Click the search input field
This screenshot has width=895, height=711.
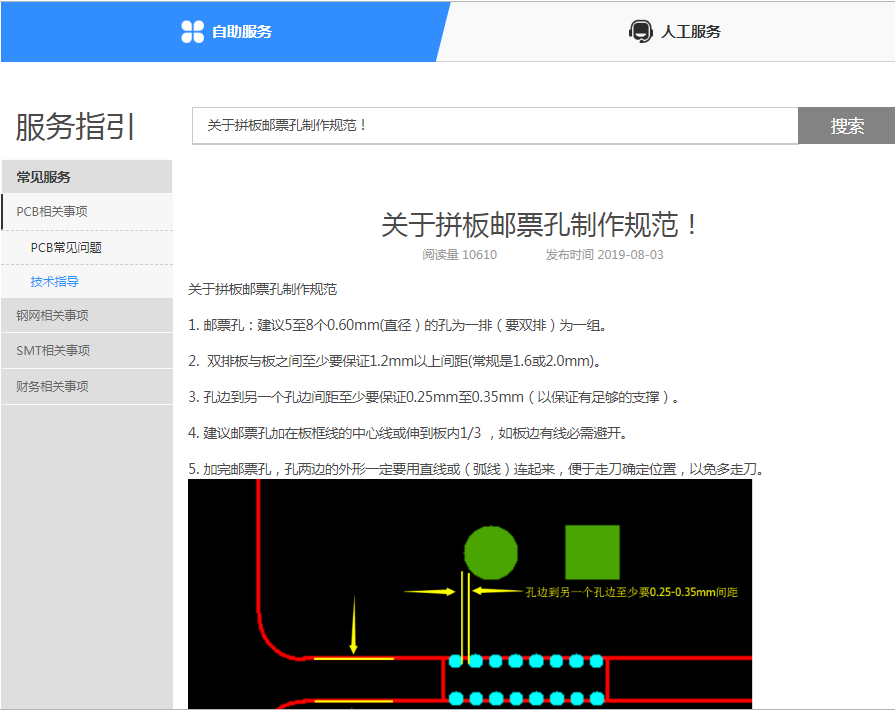pyautogui.click(x=495, y=126)
